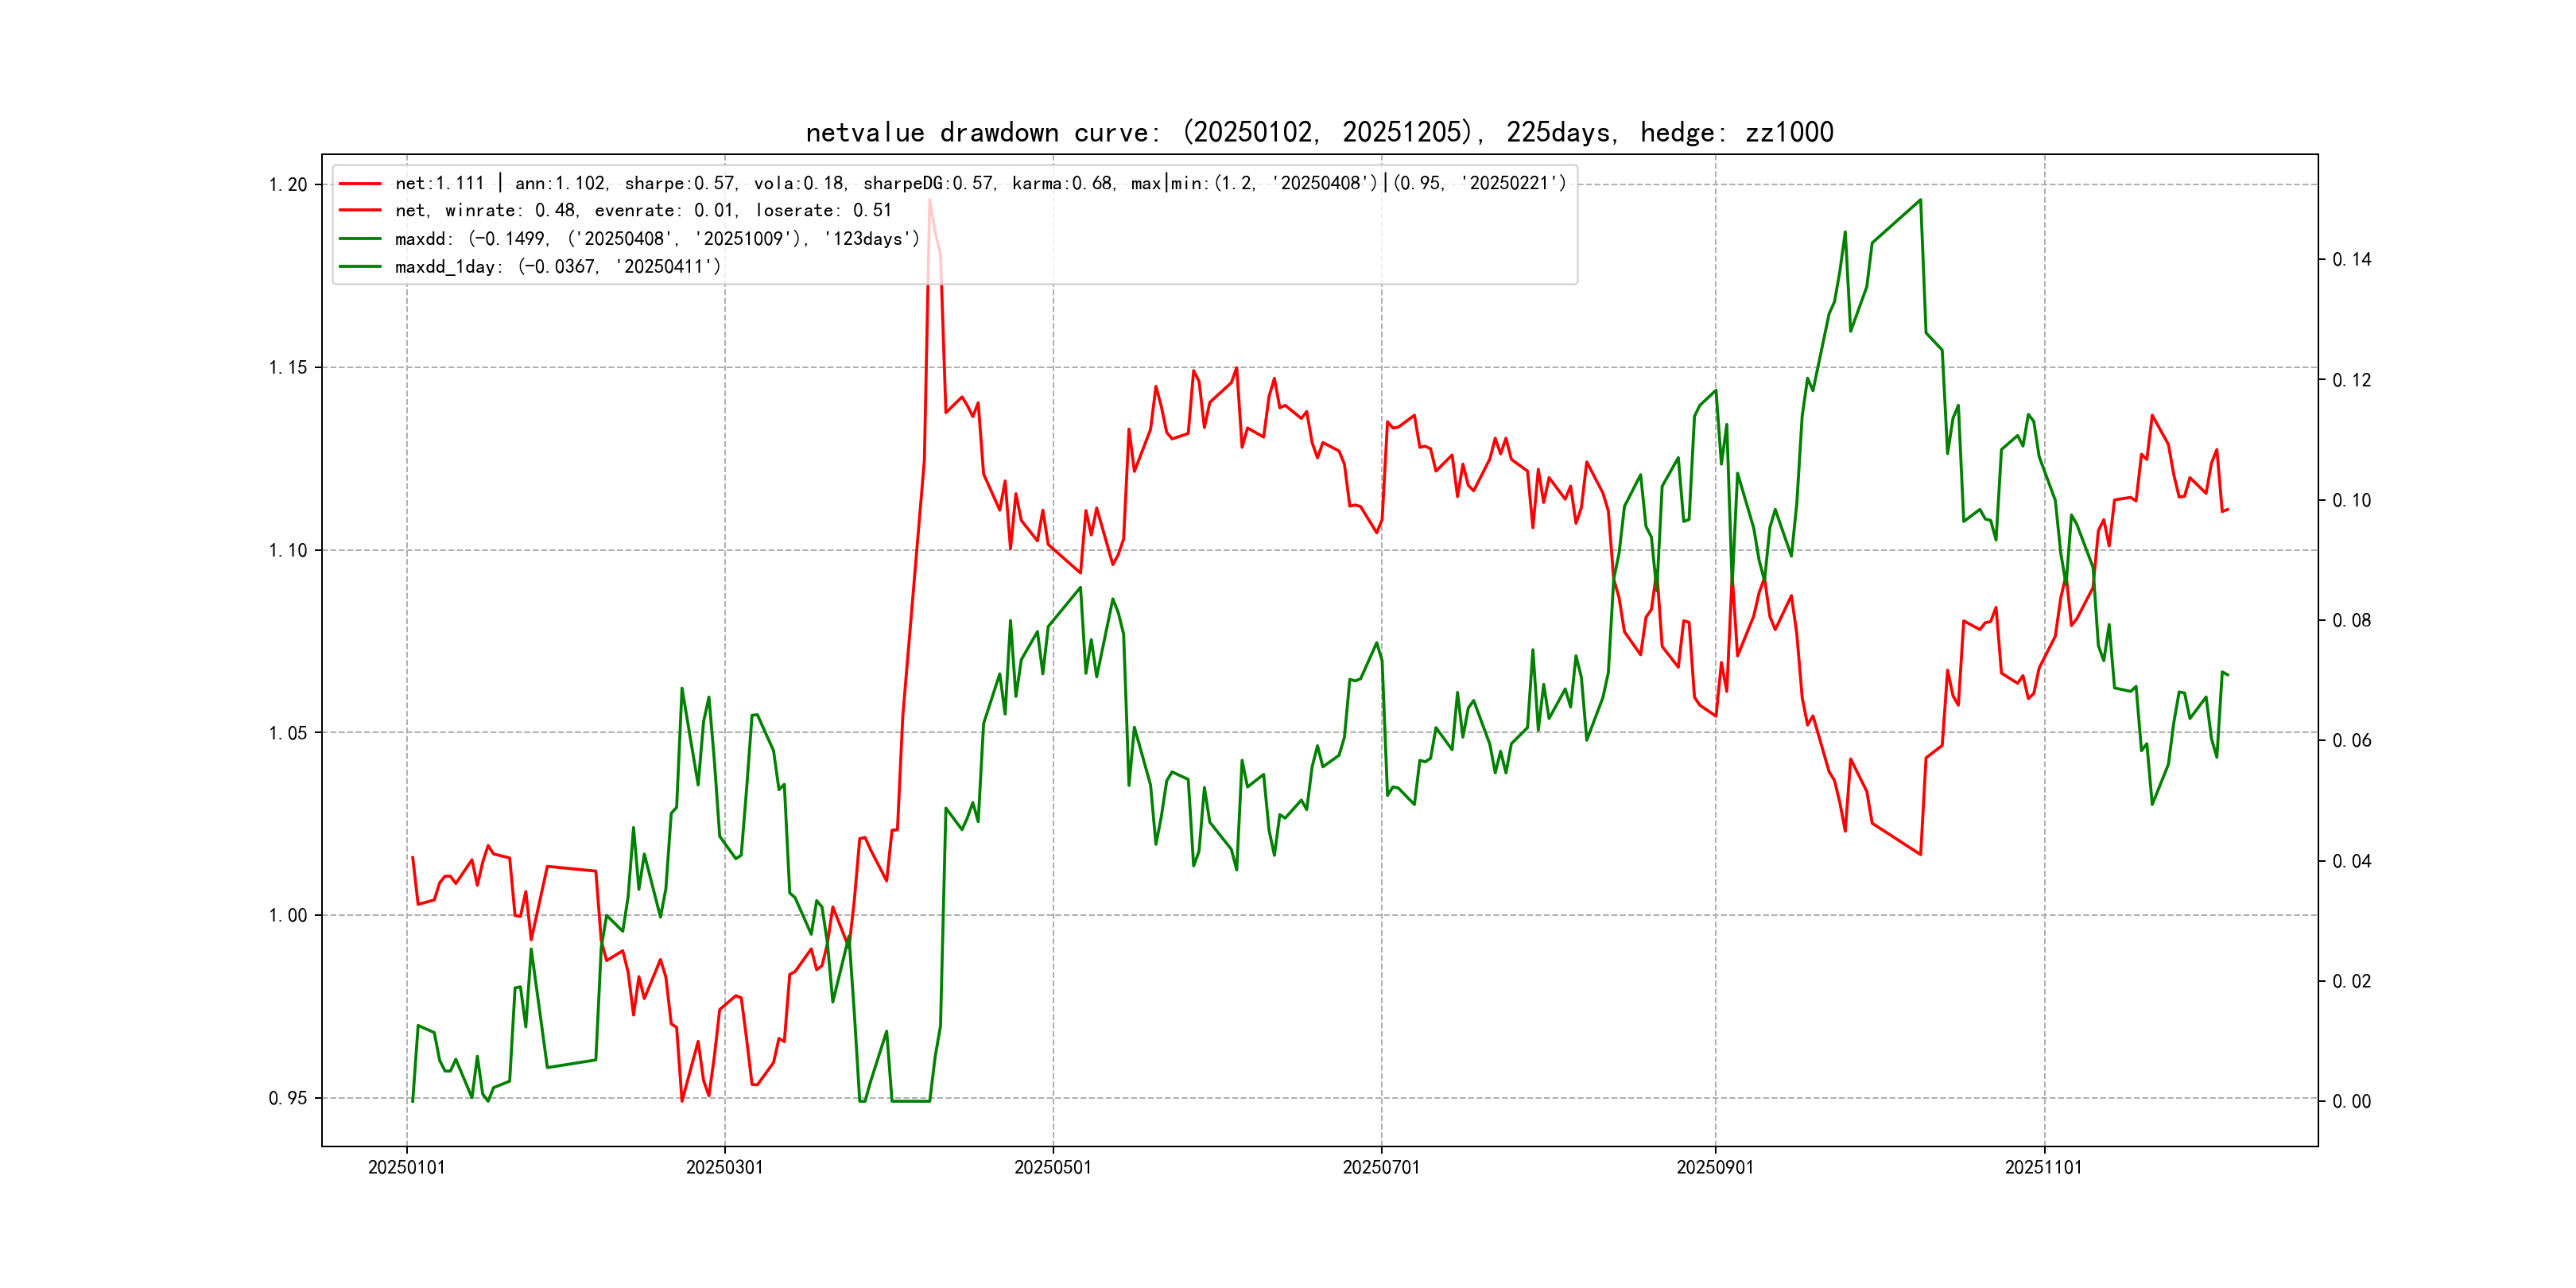2576x1288 pixels.
Task: Click the 0.95 left y-axis label
Action: [x=288, y=1099]
